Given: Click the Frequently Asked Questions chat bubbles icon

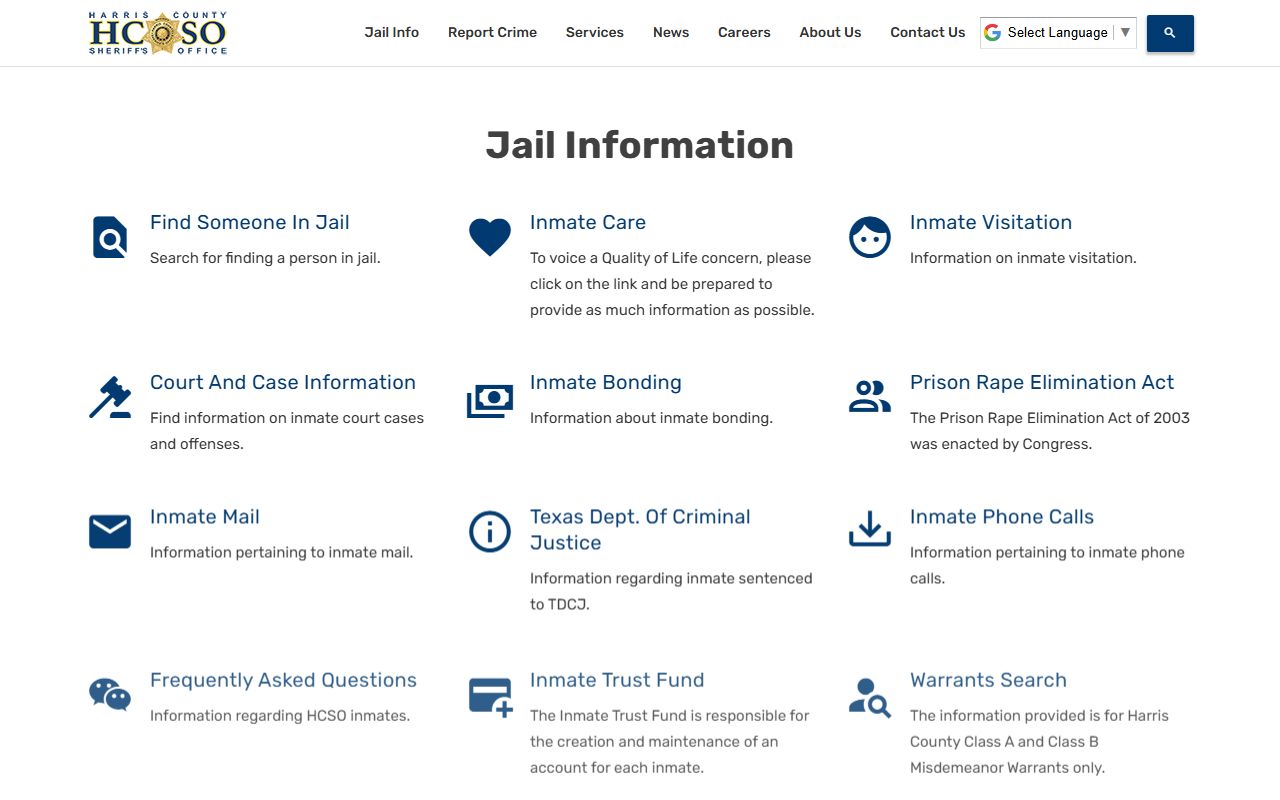Looking at the screenshot, I should (x=110, y=694).
